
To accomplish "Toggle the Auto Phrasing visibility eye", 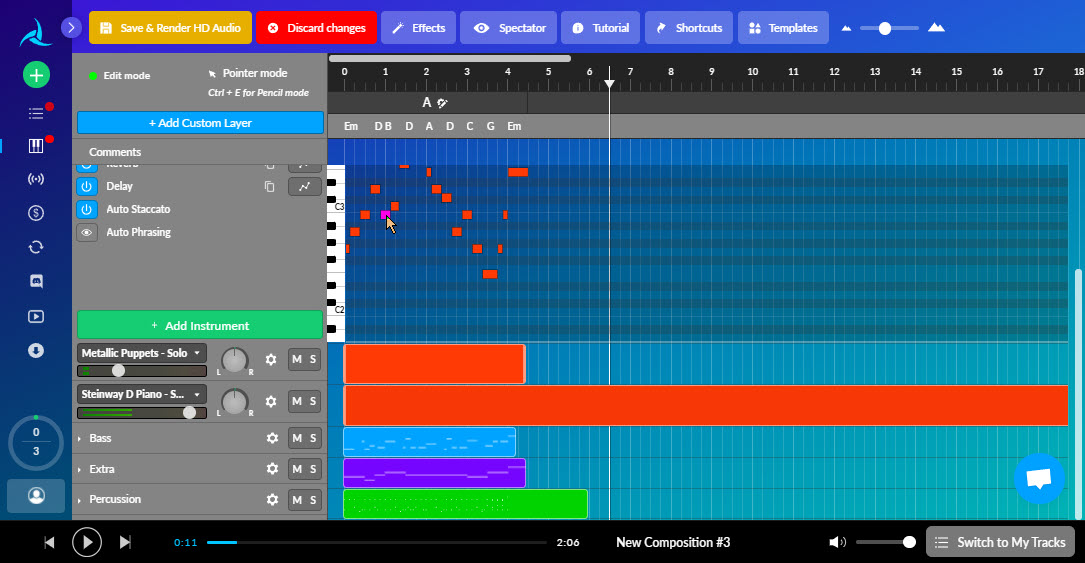I will click(x=87, y=232).
